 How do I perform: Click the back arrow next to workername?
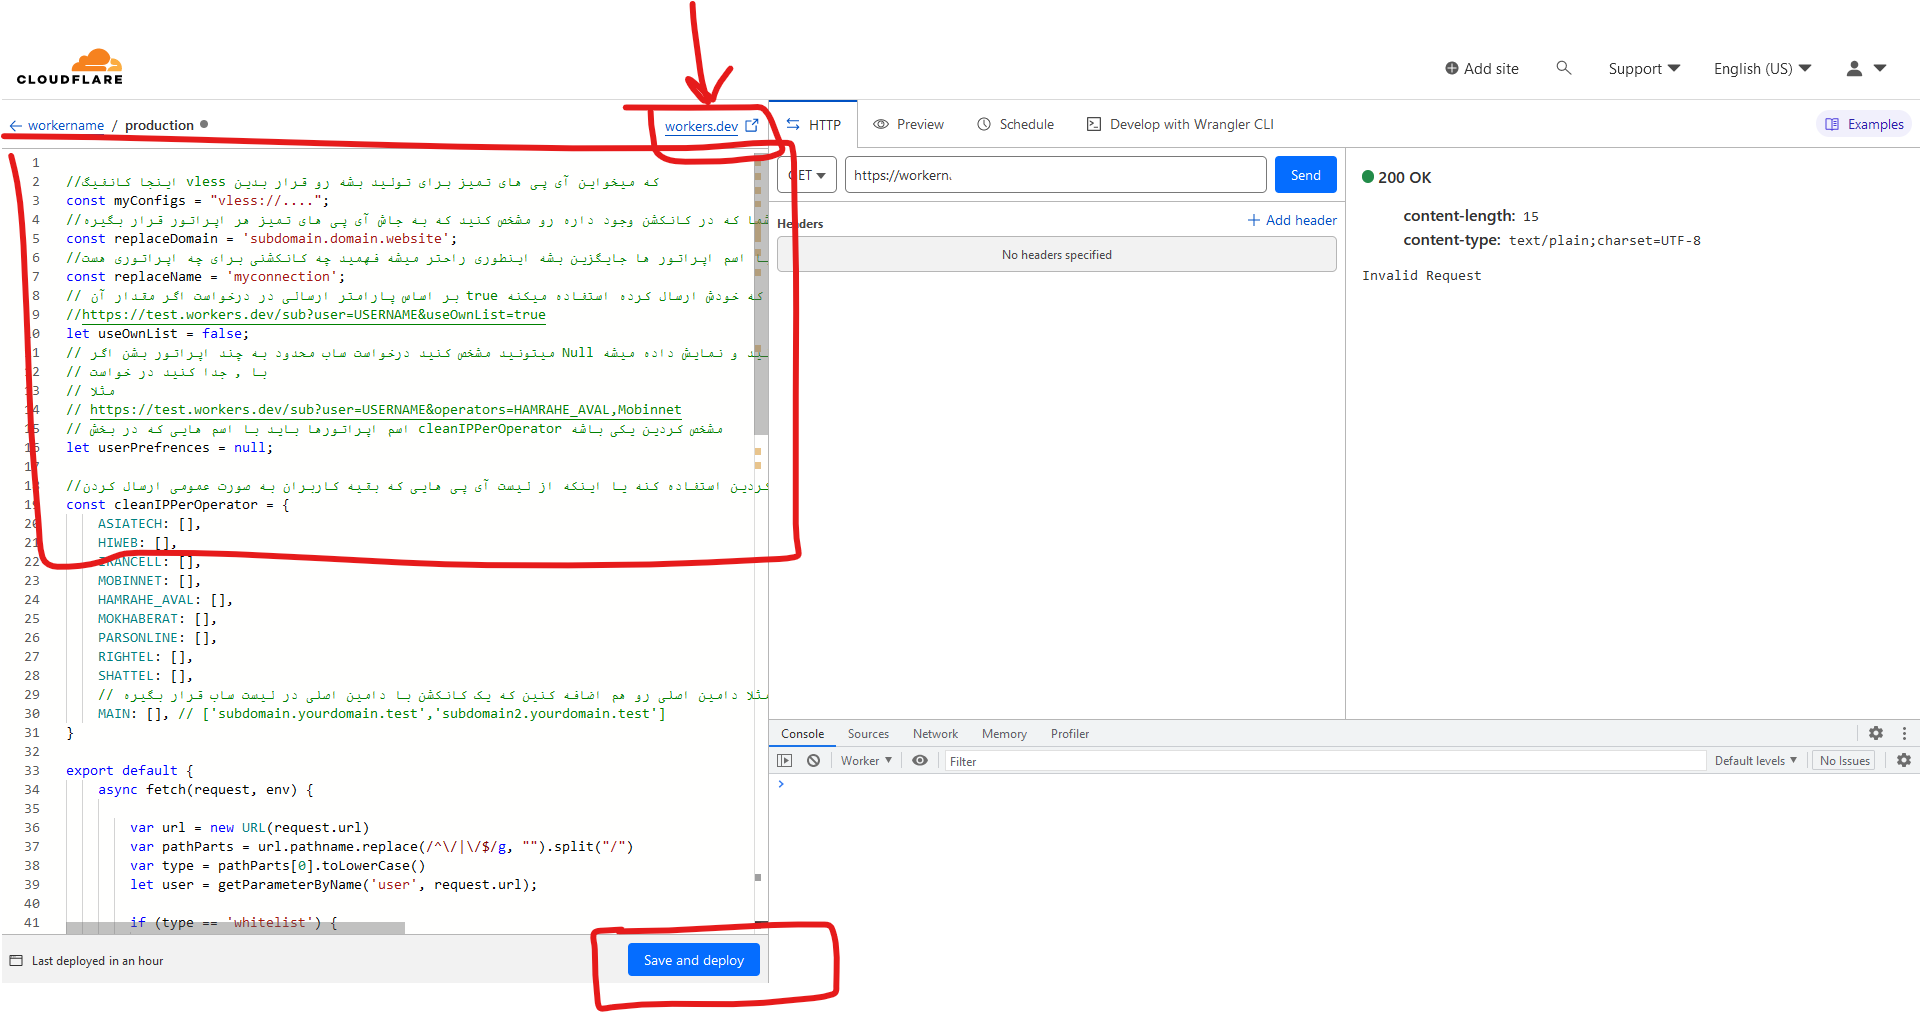[15, 124]
